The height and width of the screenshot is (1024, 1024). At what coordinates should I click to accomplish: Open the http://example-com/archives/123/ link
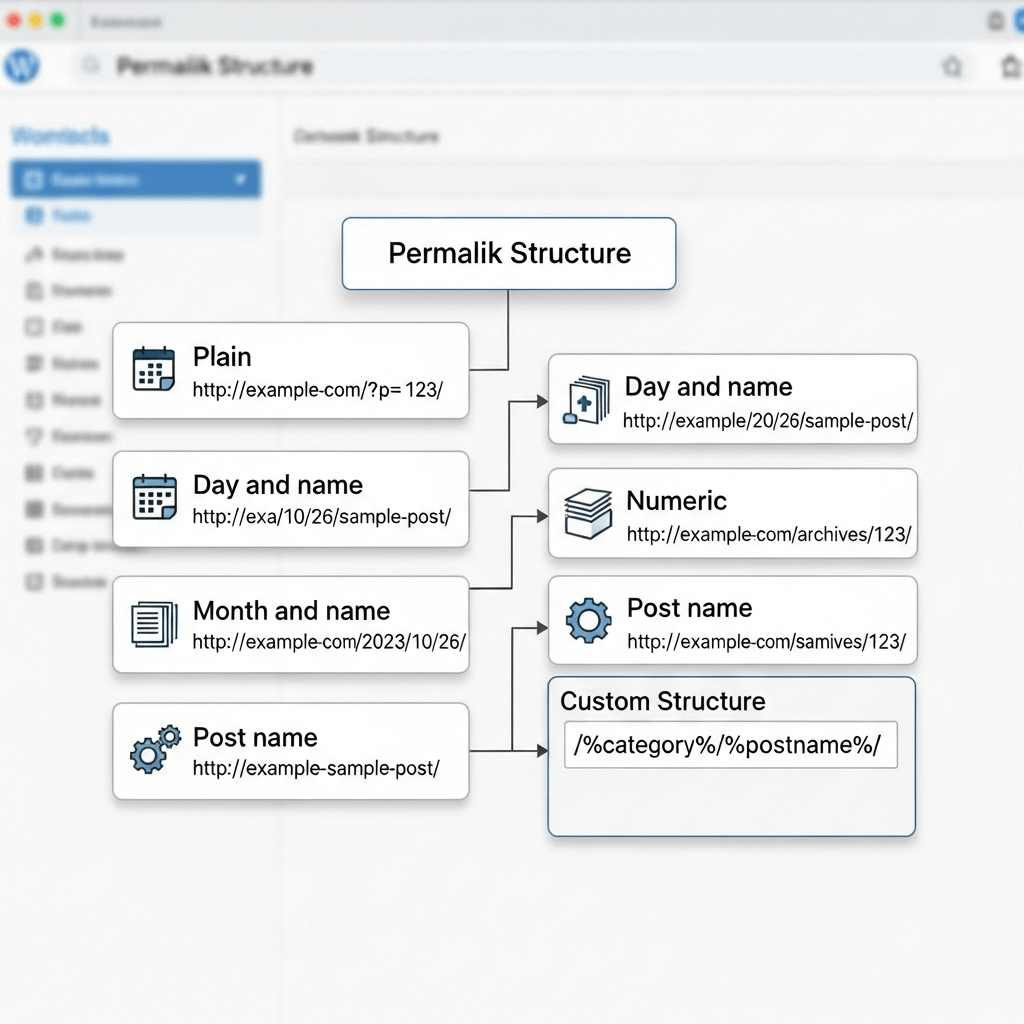pyautogui.click(x=768, y=535)
